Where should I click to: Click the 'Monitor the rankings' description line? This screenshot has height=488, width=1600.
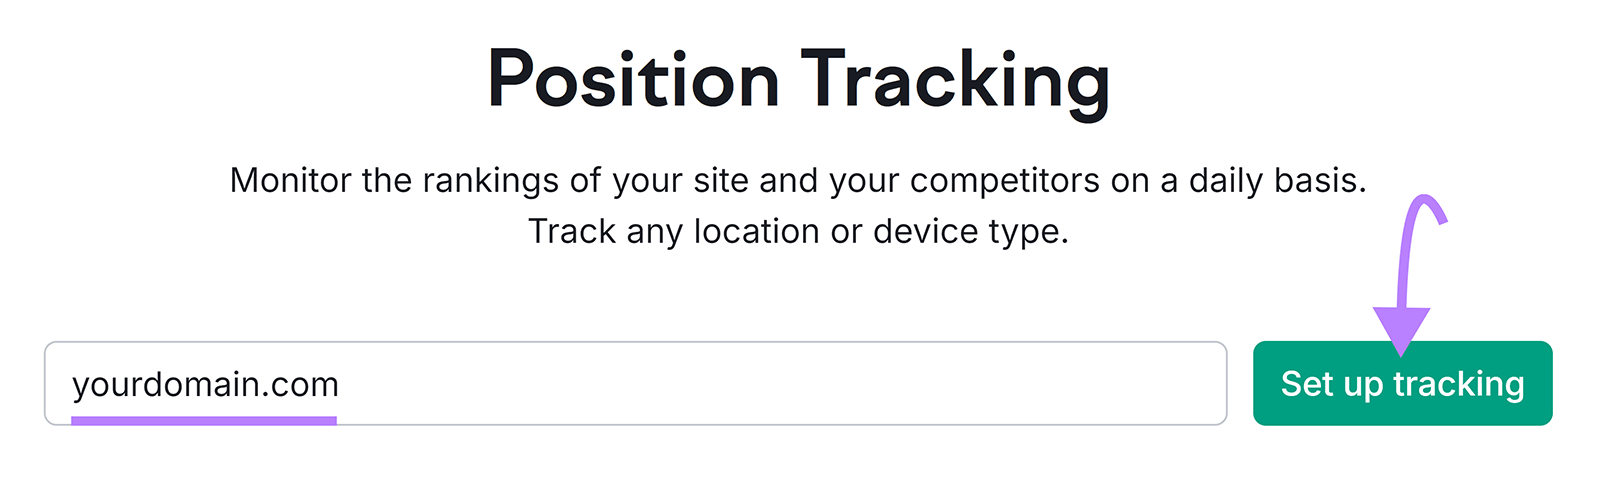[x=798, y=181]
